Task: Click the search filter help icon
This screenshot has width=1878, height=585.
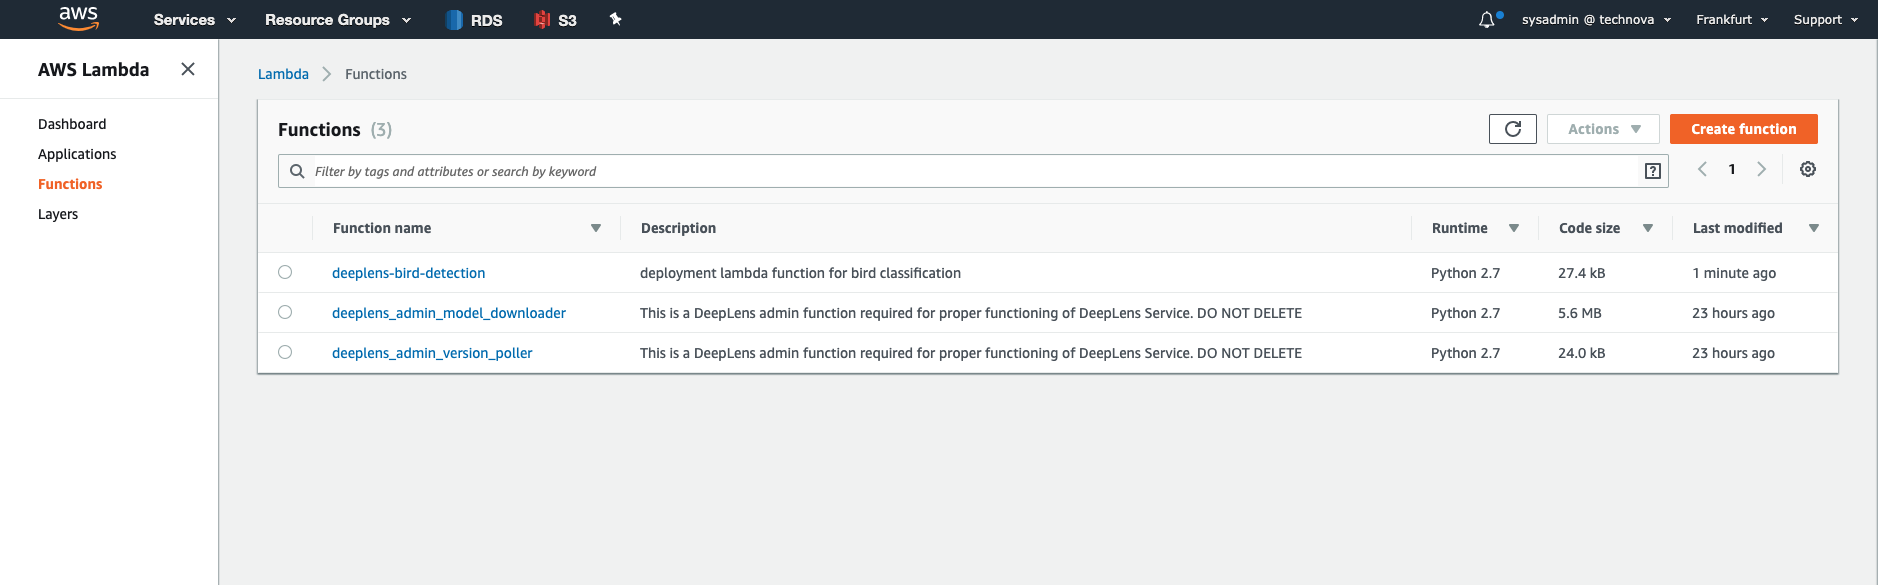Action: pos(1652,171)
